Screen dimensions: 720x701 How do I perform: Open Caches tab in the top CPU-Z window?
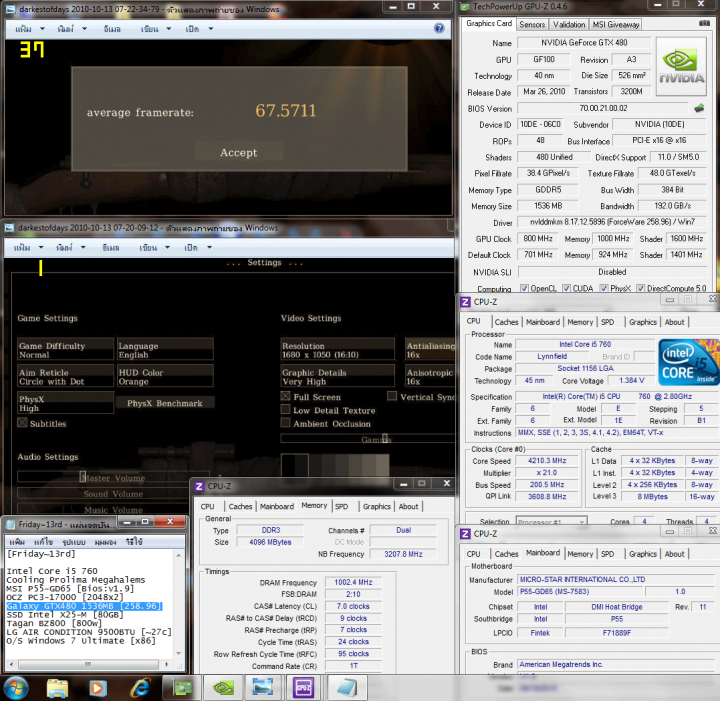coord(506,322)
